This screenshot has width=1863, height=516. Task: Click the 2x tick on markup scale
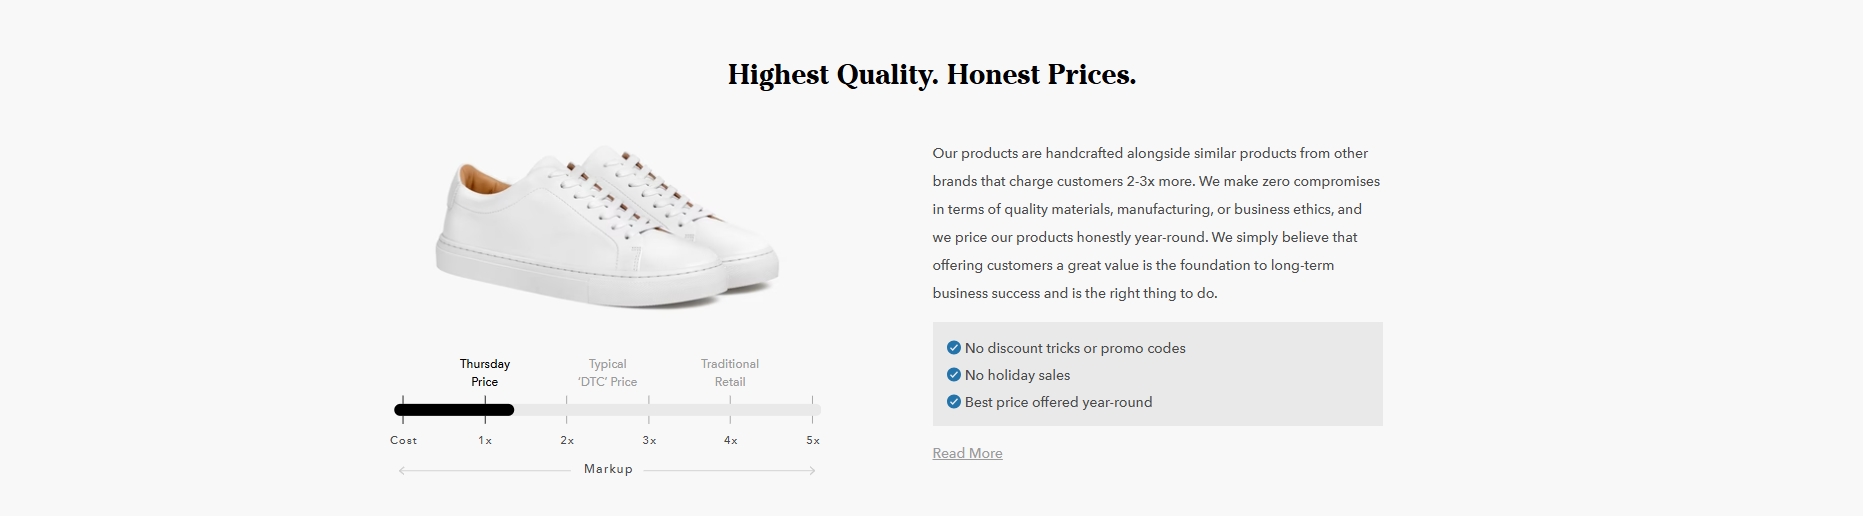567,440
